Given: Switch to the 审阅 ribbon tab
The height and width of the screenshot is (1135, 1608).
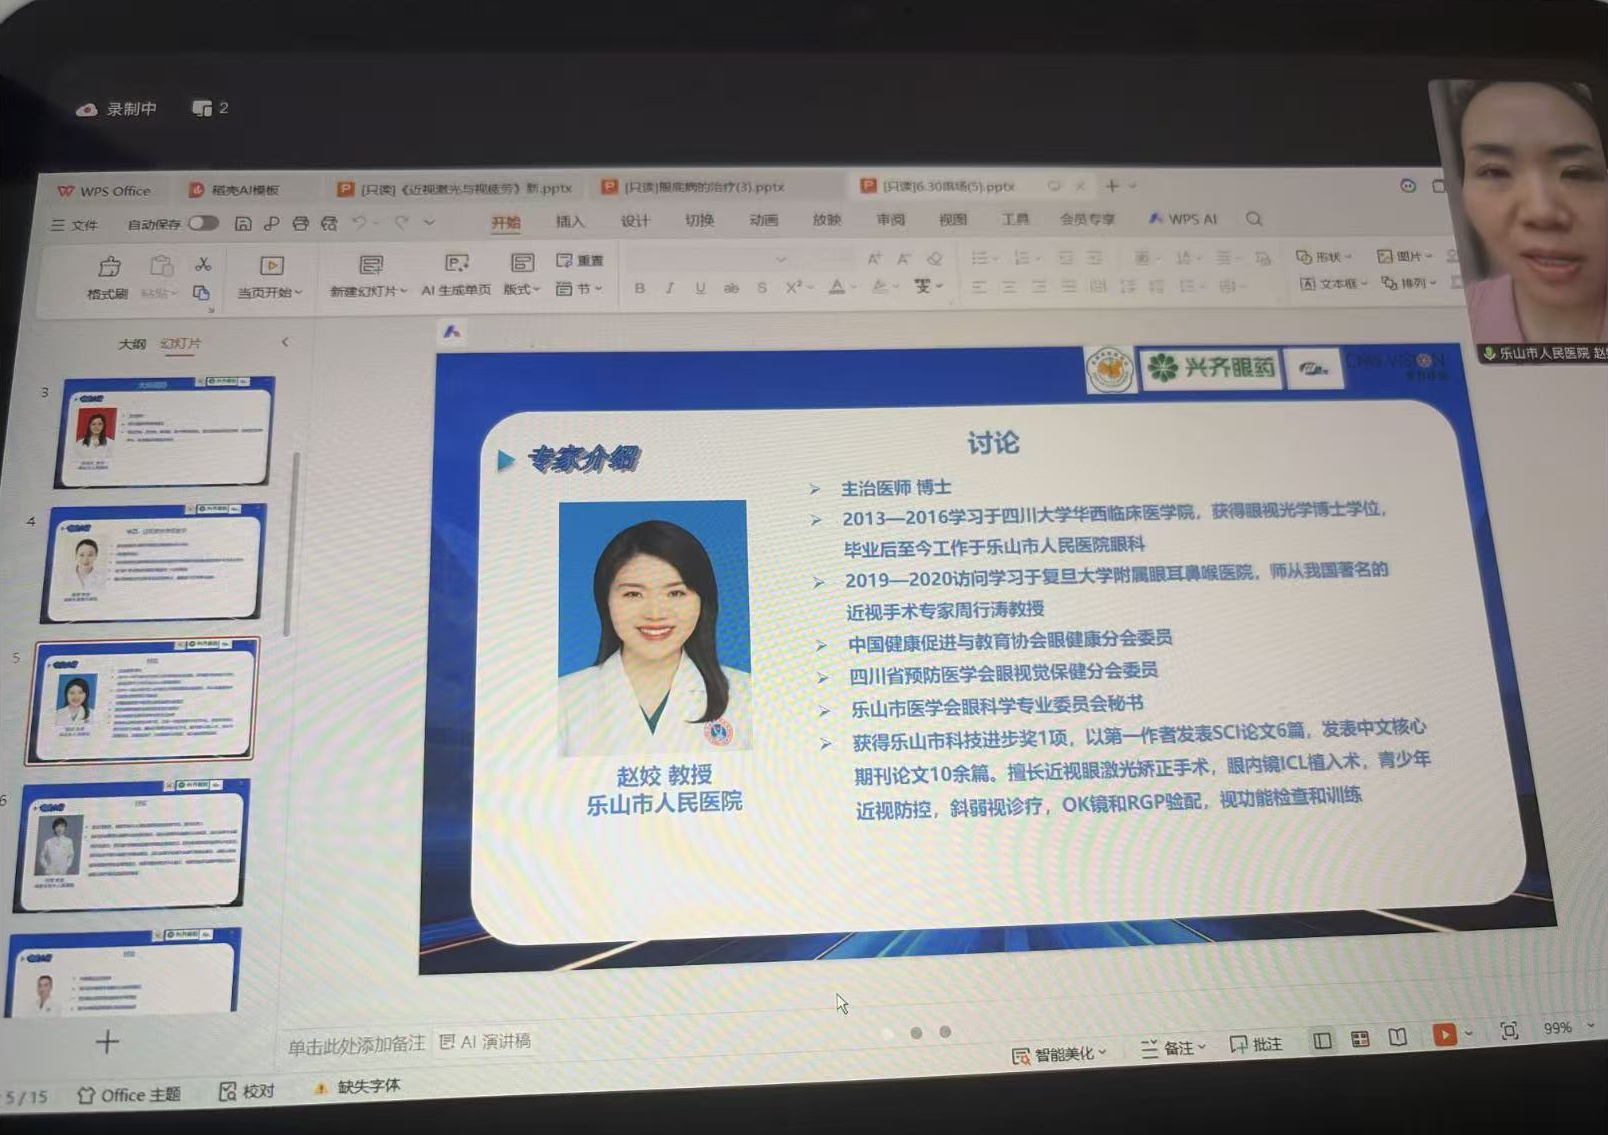Looking at the screenshot, I should point(890,219).
